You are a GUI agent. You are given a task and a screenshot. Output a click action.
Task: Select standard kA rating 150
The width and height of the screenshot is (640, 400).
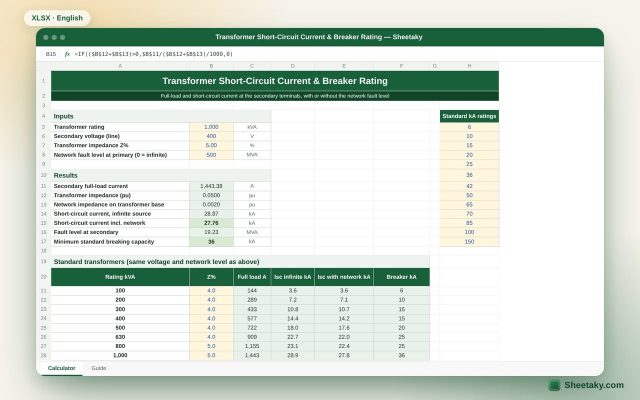click(469, 242)
